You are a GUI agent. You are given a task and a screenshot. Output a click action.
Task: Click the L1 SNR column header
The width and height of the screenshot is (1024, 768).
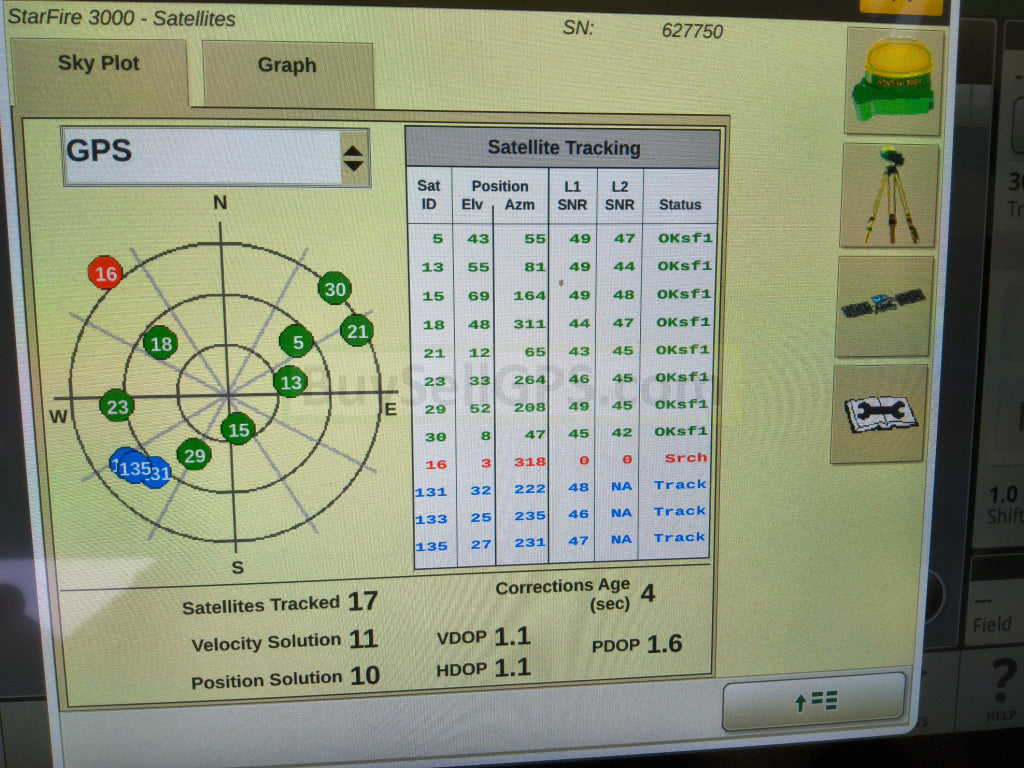(572, 195)
